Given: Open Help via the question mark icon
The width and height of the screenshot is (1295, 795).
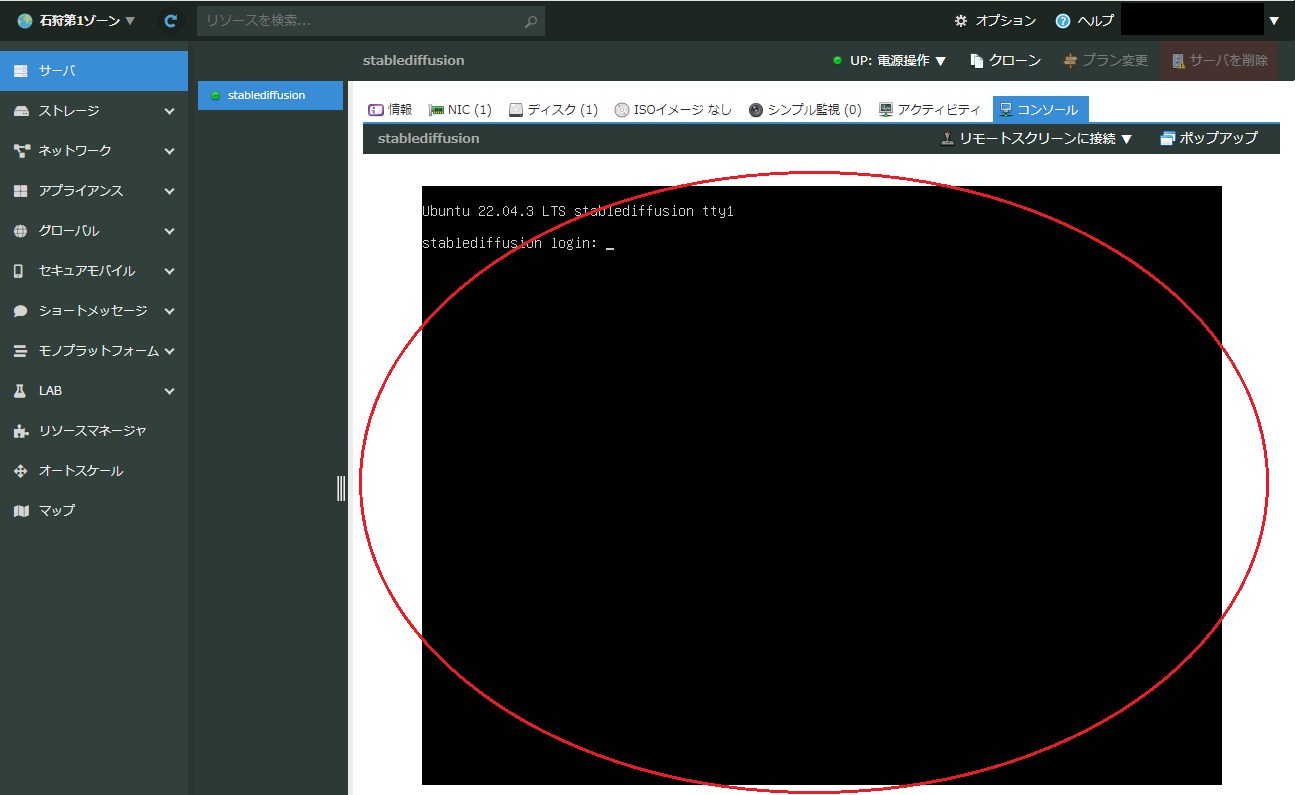Looking at the screenshot, I should (1062, 21).
